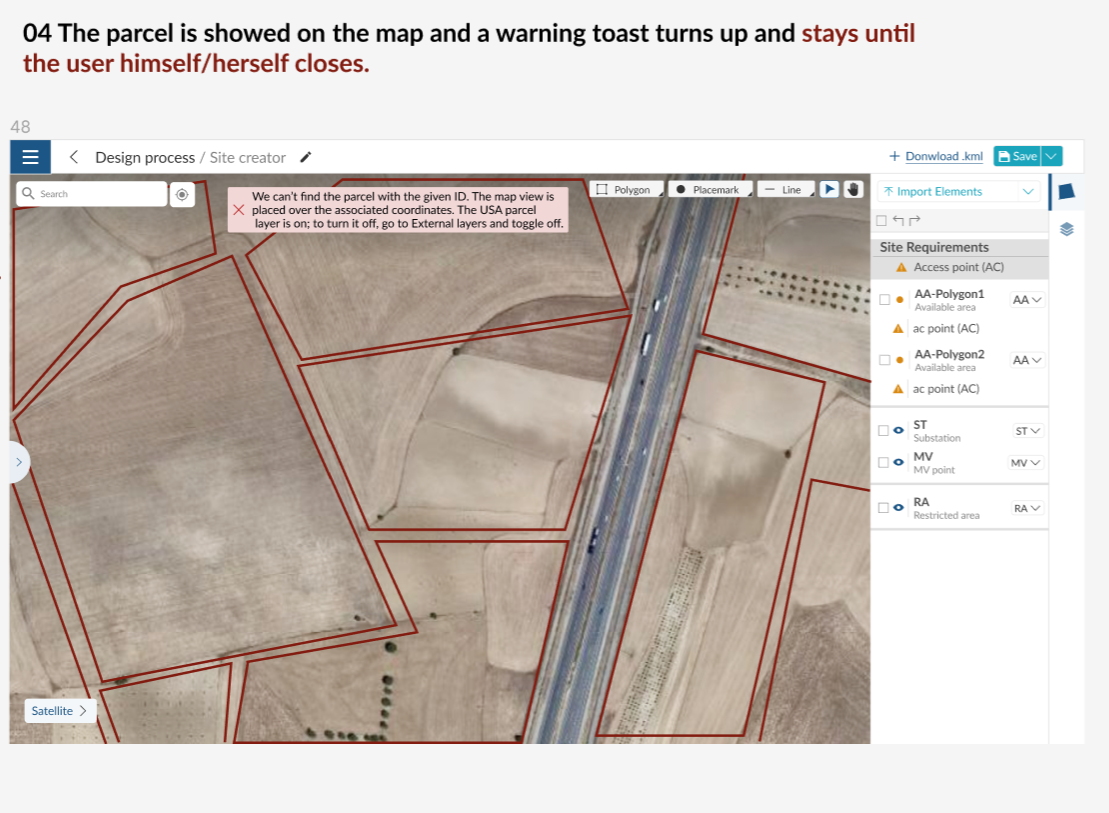Click the Save button

(1018, 156)
